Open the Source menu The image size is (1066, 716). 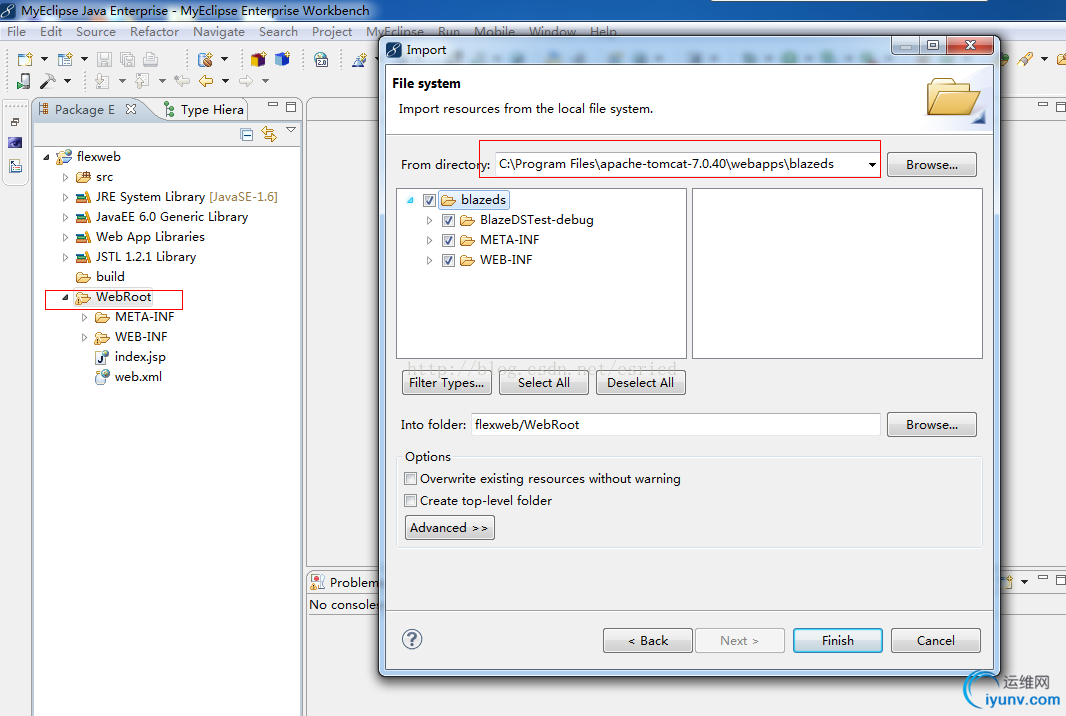click(x=96, y=31)
